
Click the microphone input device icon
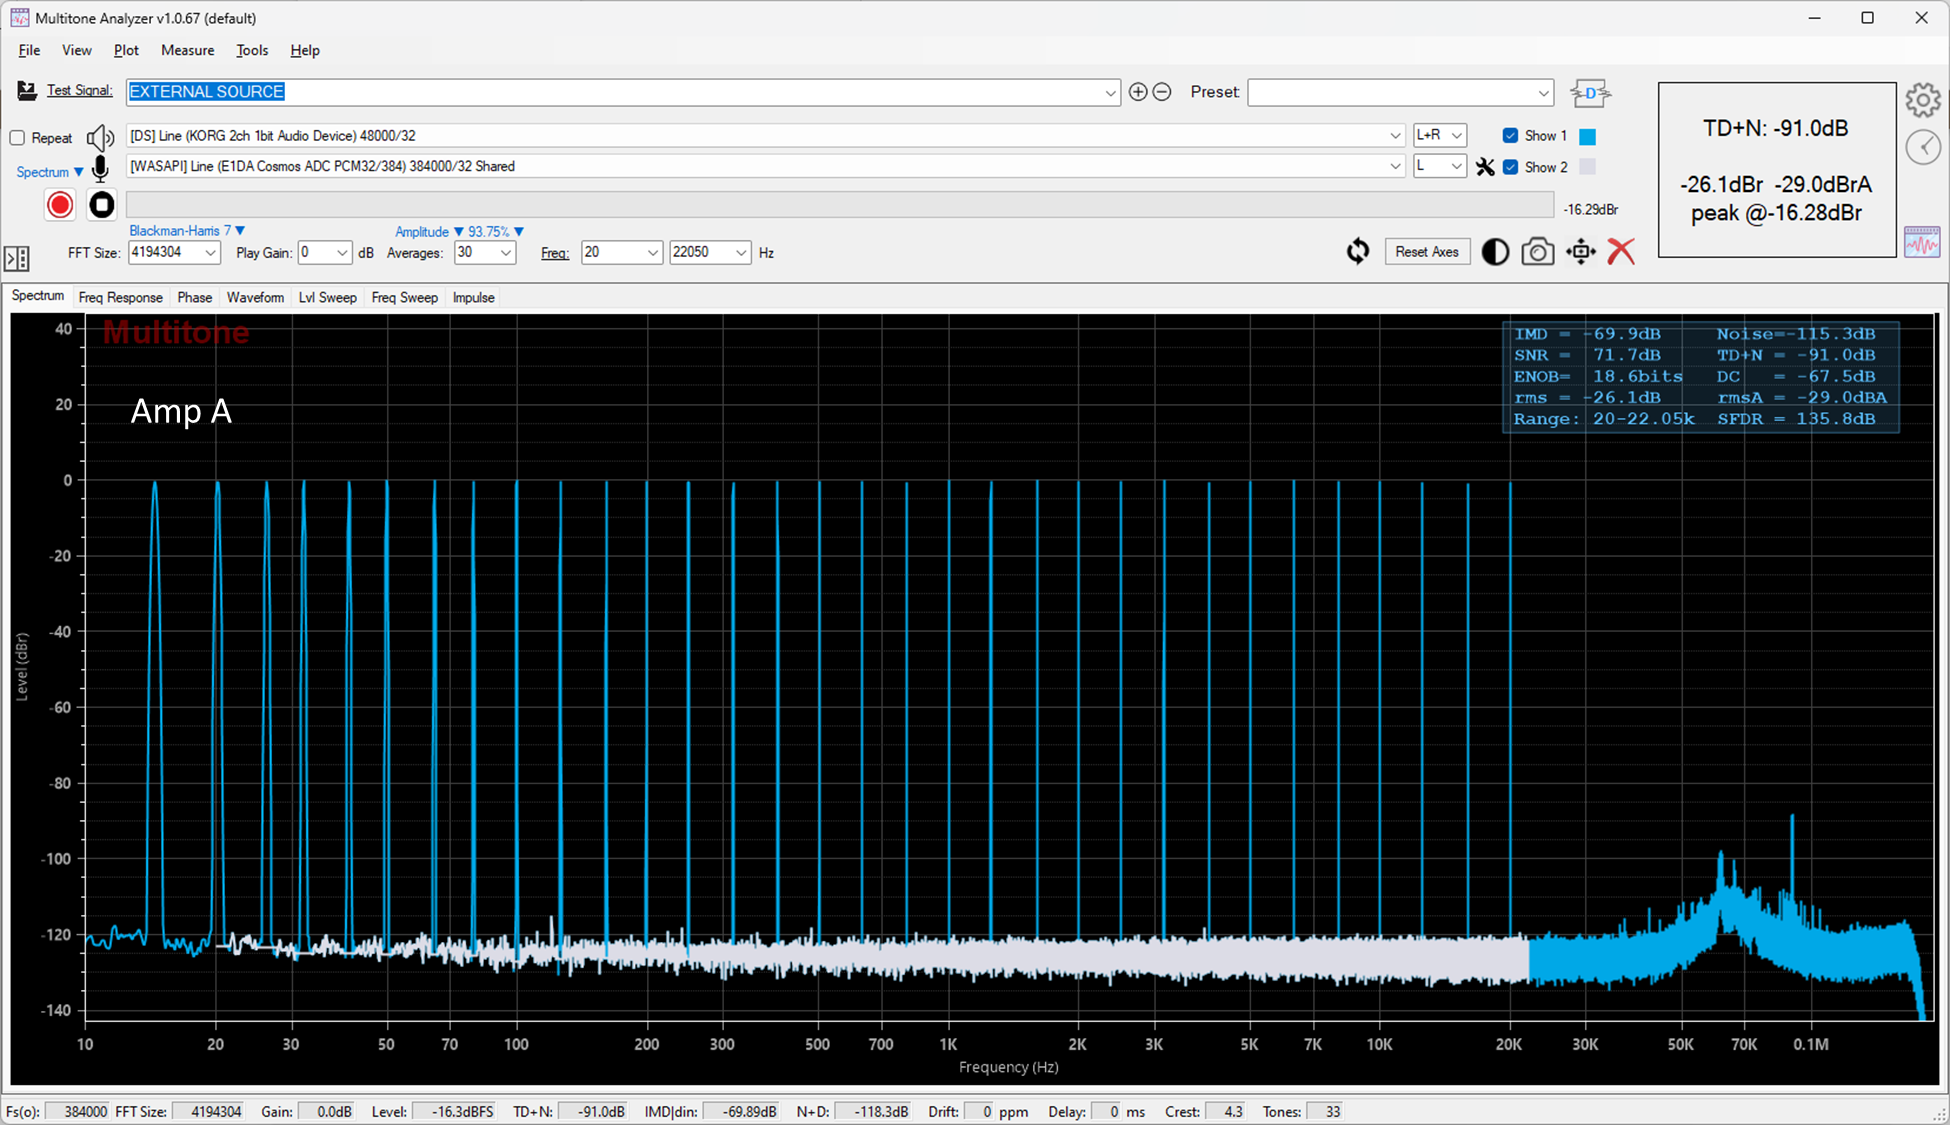click(x=100, y=169)
